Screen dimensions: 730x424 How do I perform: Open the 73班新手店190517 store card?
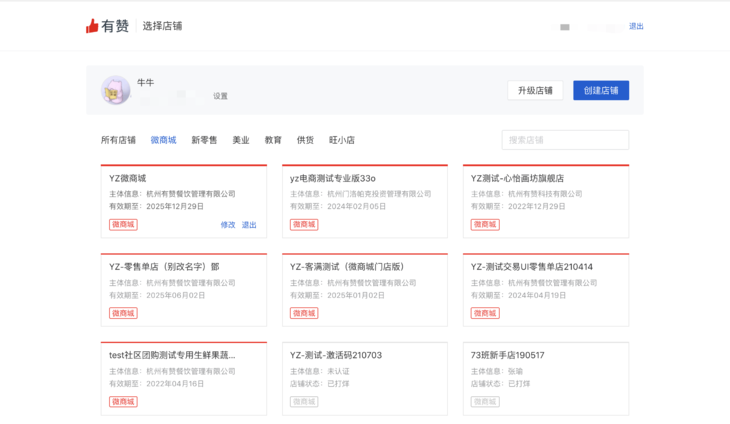point(545,377)
